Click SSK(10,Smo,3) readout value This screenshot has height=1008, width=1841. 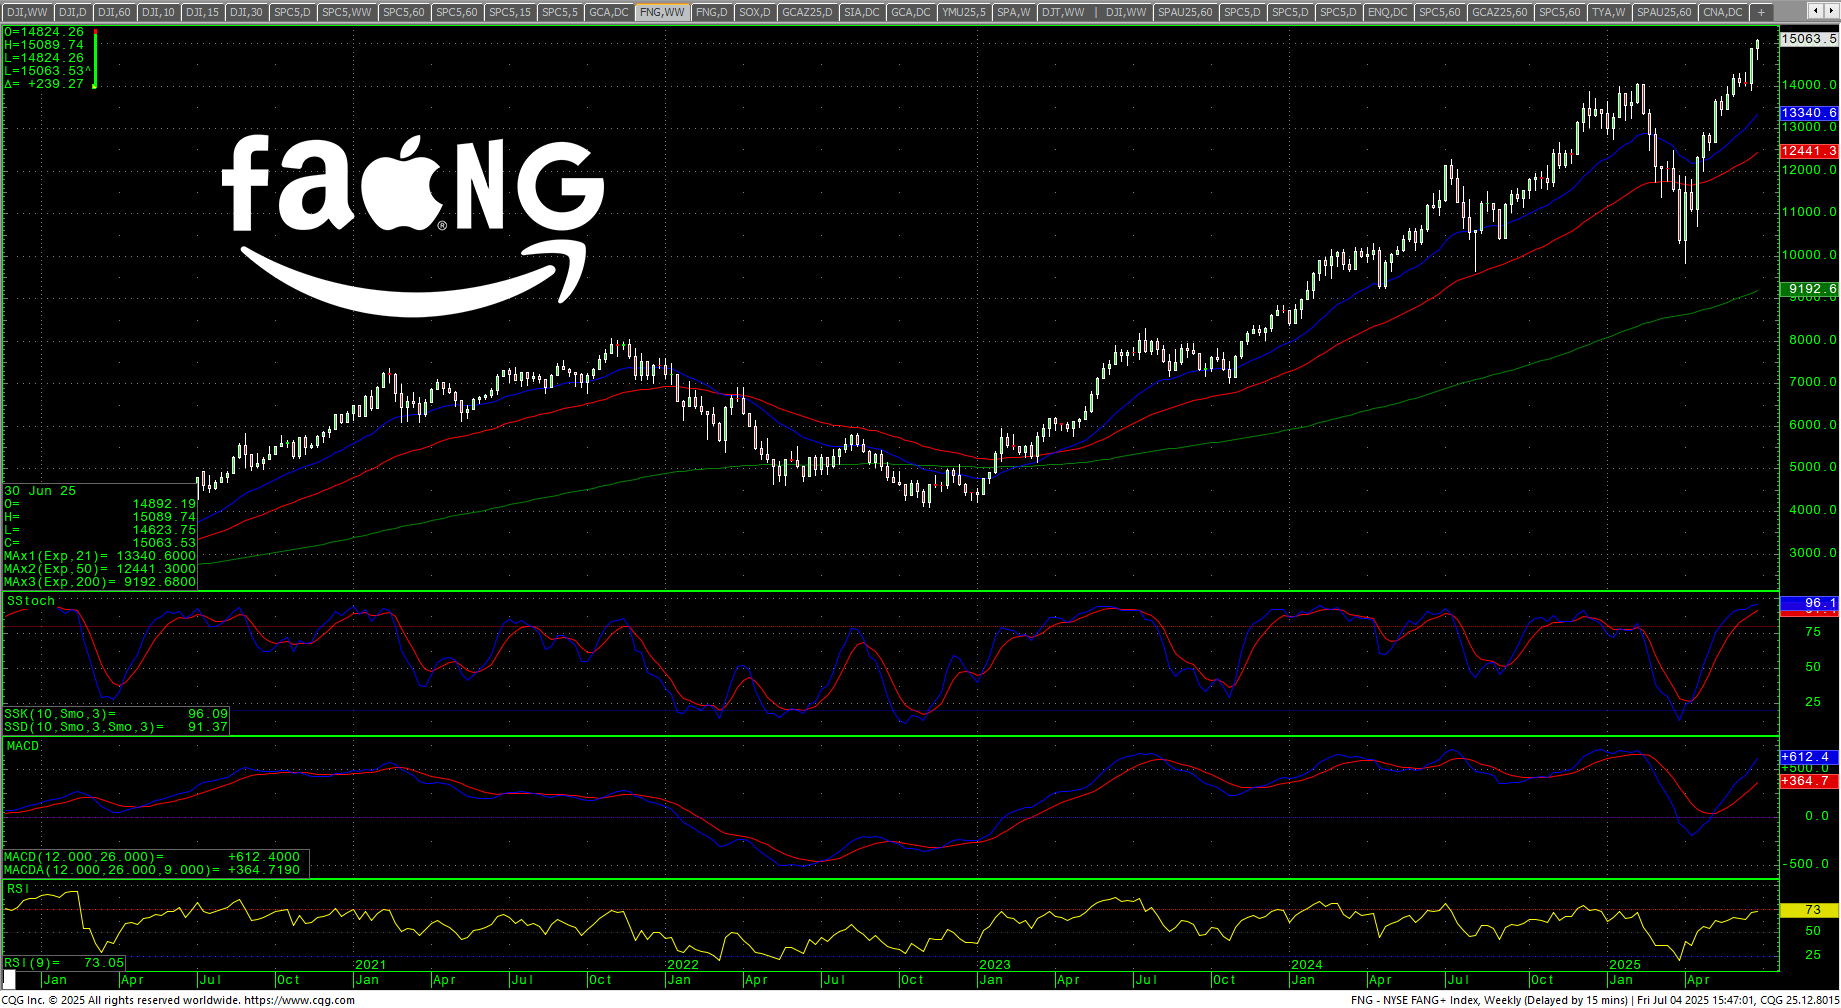pos(208,714)
